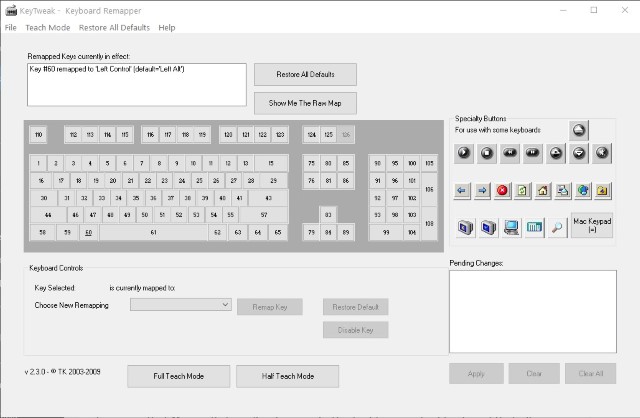
Task: Select keyboard key 15 (Backspace)
Action: click(x=271, y=163)
